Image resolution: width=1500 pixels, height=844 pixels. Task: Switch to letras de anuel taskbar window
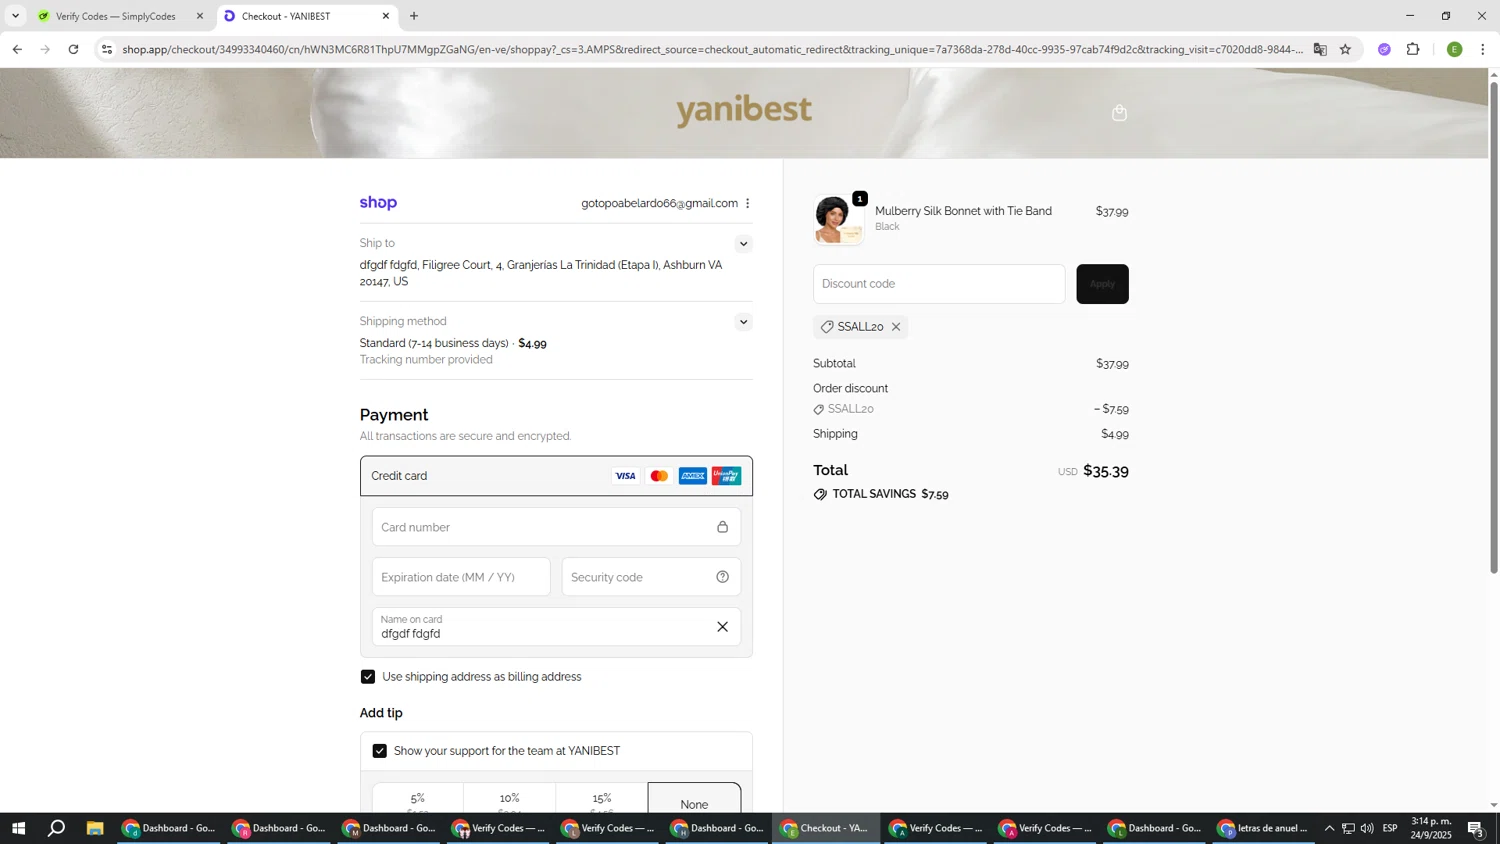pyautogui.click(x=1264, y=828)
